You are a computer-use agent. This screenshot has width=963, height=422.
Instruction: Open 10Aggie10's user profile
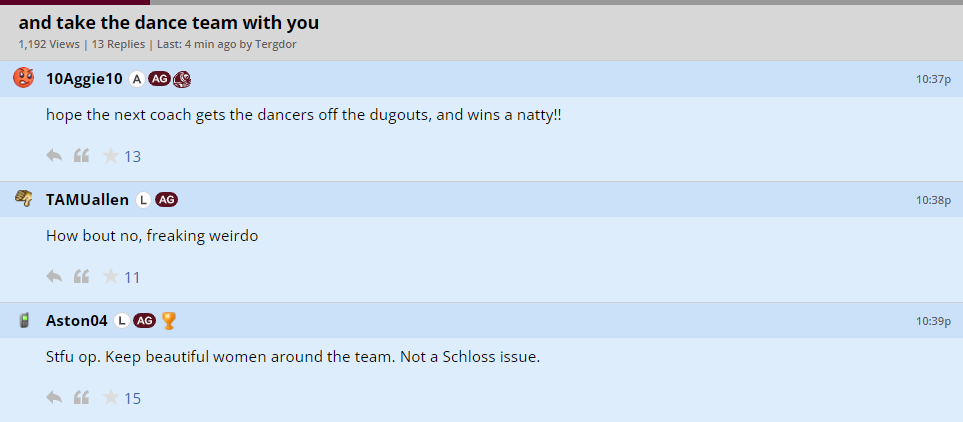pos(84,79)
